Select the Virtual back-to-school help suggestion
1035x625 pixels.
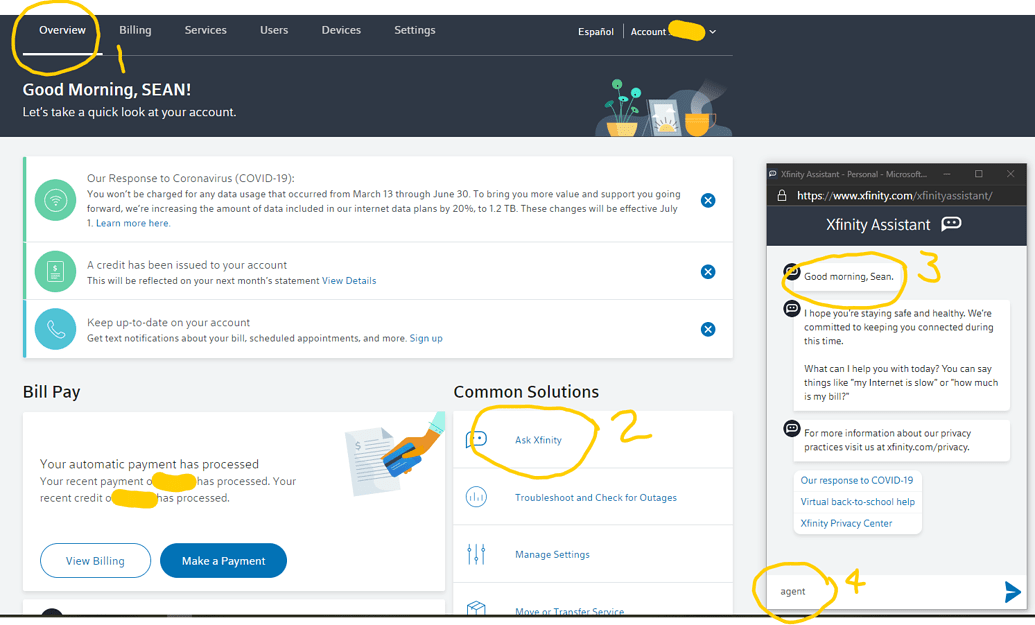click(x=857, y=502)
